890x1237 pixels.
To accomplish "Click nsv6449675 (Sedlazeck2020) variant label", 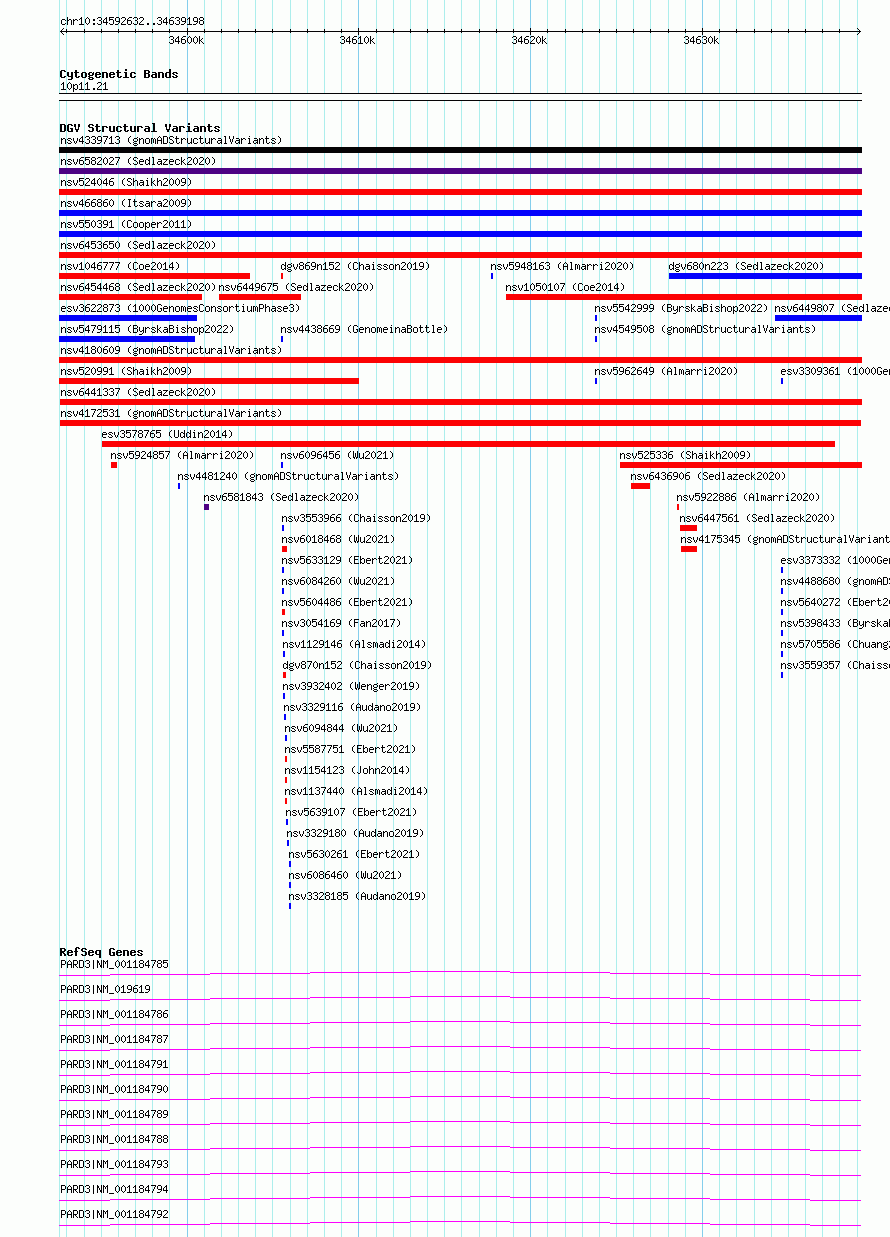I will [x=297, y=287].
